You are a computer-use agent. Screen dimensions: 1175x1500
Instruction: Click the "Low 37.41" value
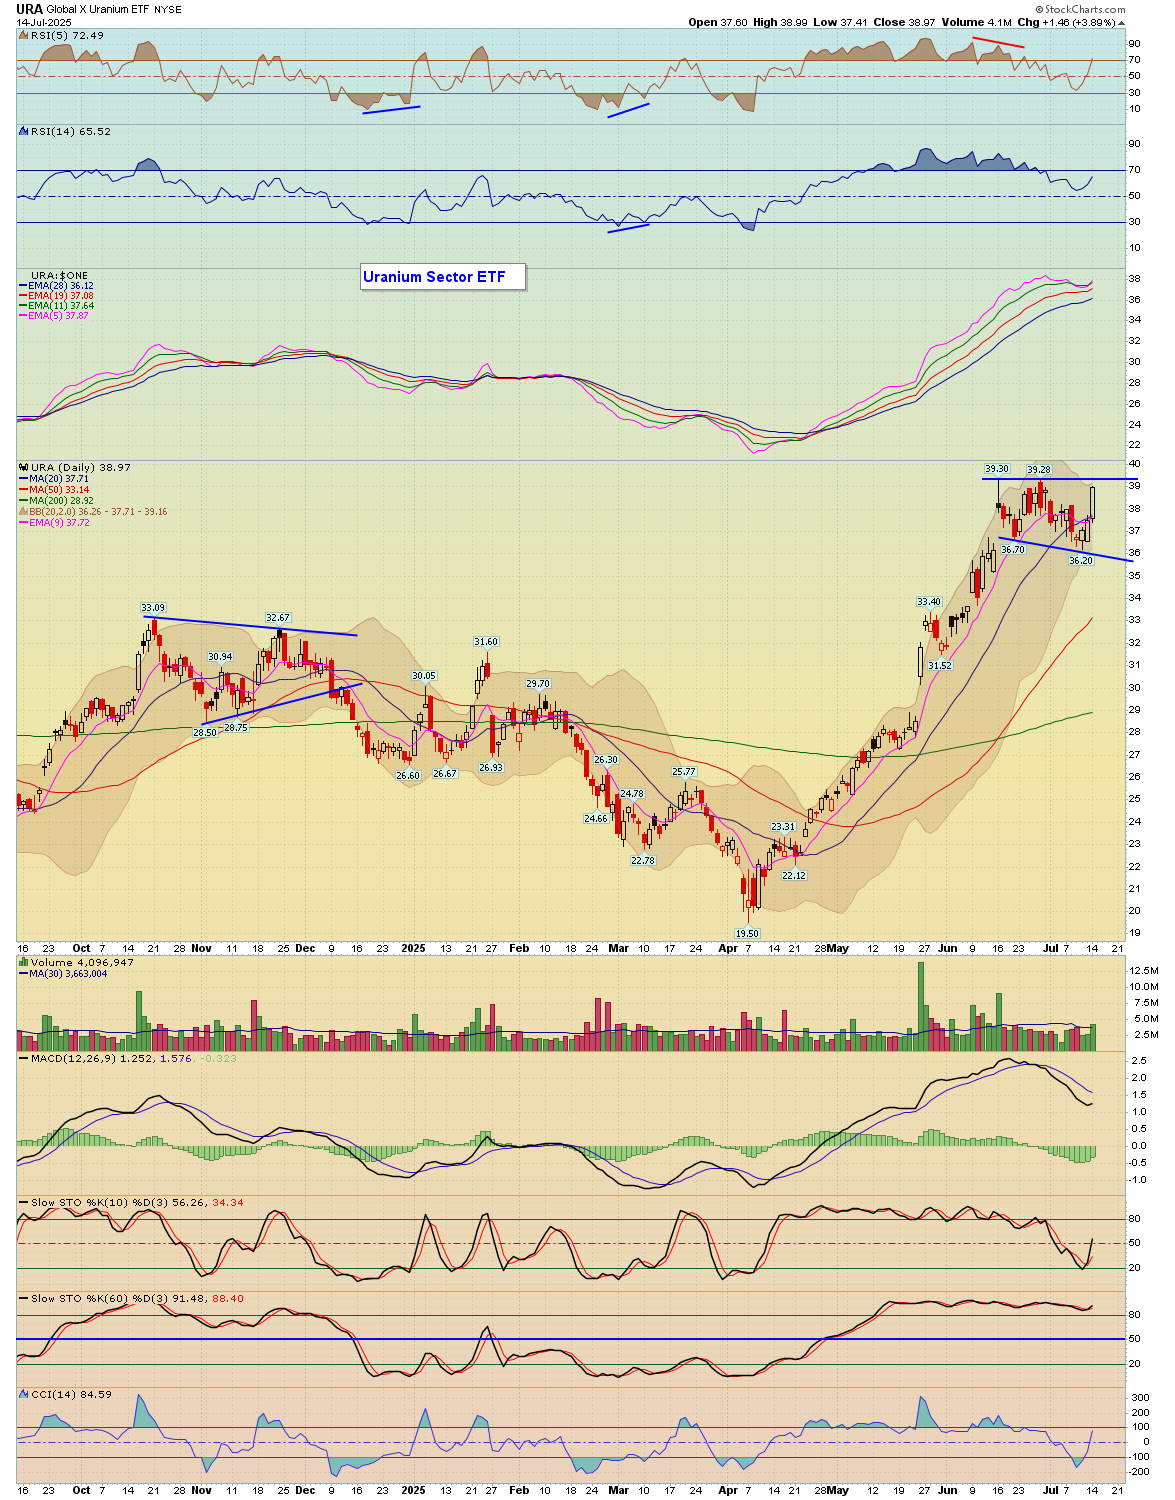(x=841, y=22)
